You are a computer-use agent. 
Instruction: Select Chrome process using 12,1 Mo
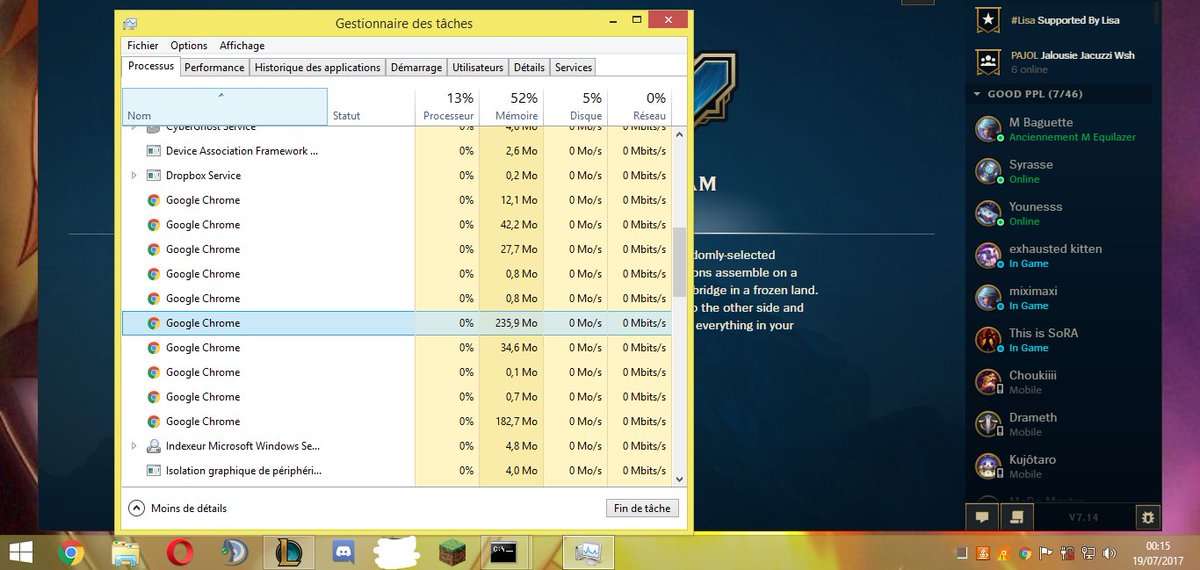pyautogui.click(x=396, y=200)
